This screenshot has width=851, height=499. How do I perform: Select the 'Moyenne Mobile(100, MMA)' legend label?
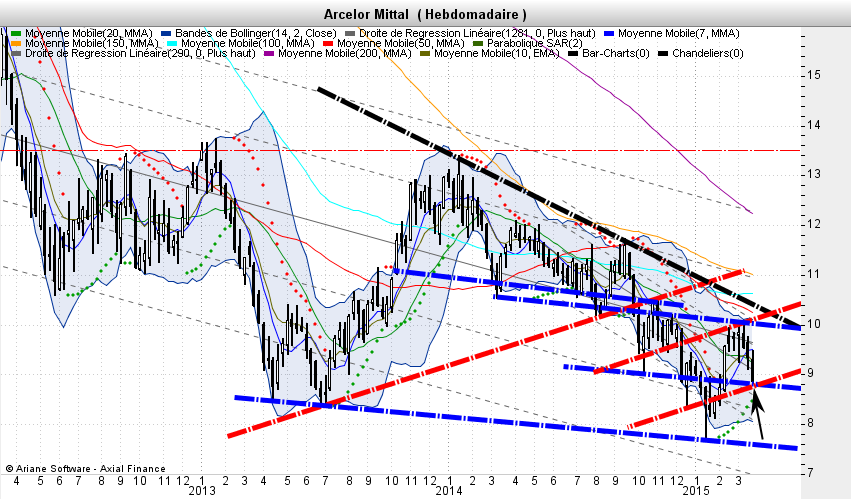[x=248, y=43]
